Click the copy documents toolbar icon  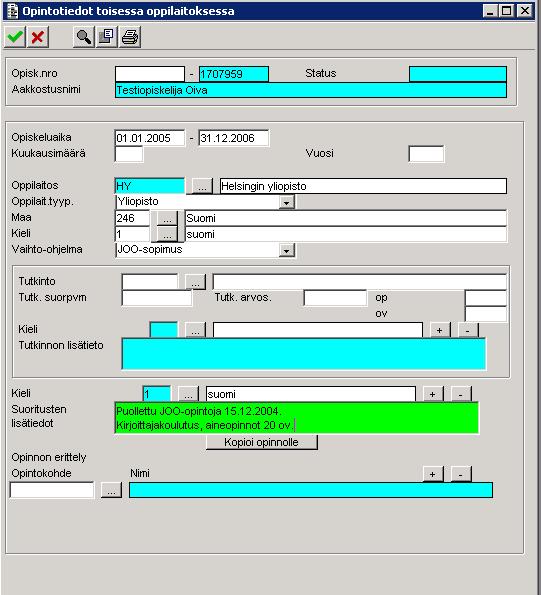click(x=107, y=37)
